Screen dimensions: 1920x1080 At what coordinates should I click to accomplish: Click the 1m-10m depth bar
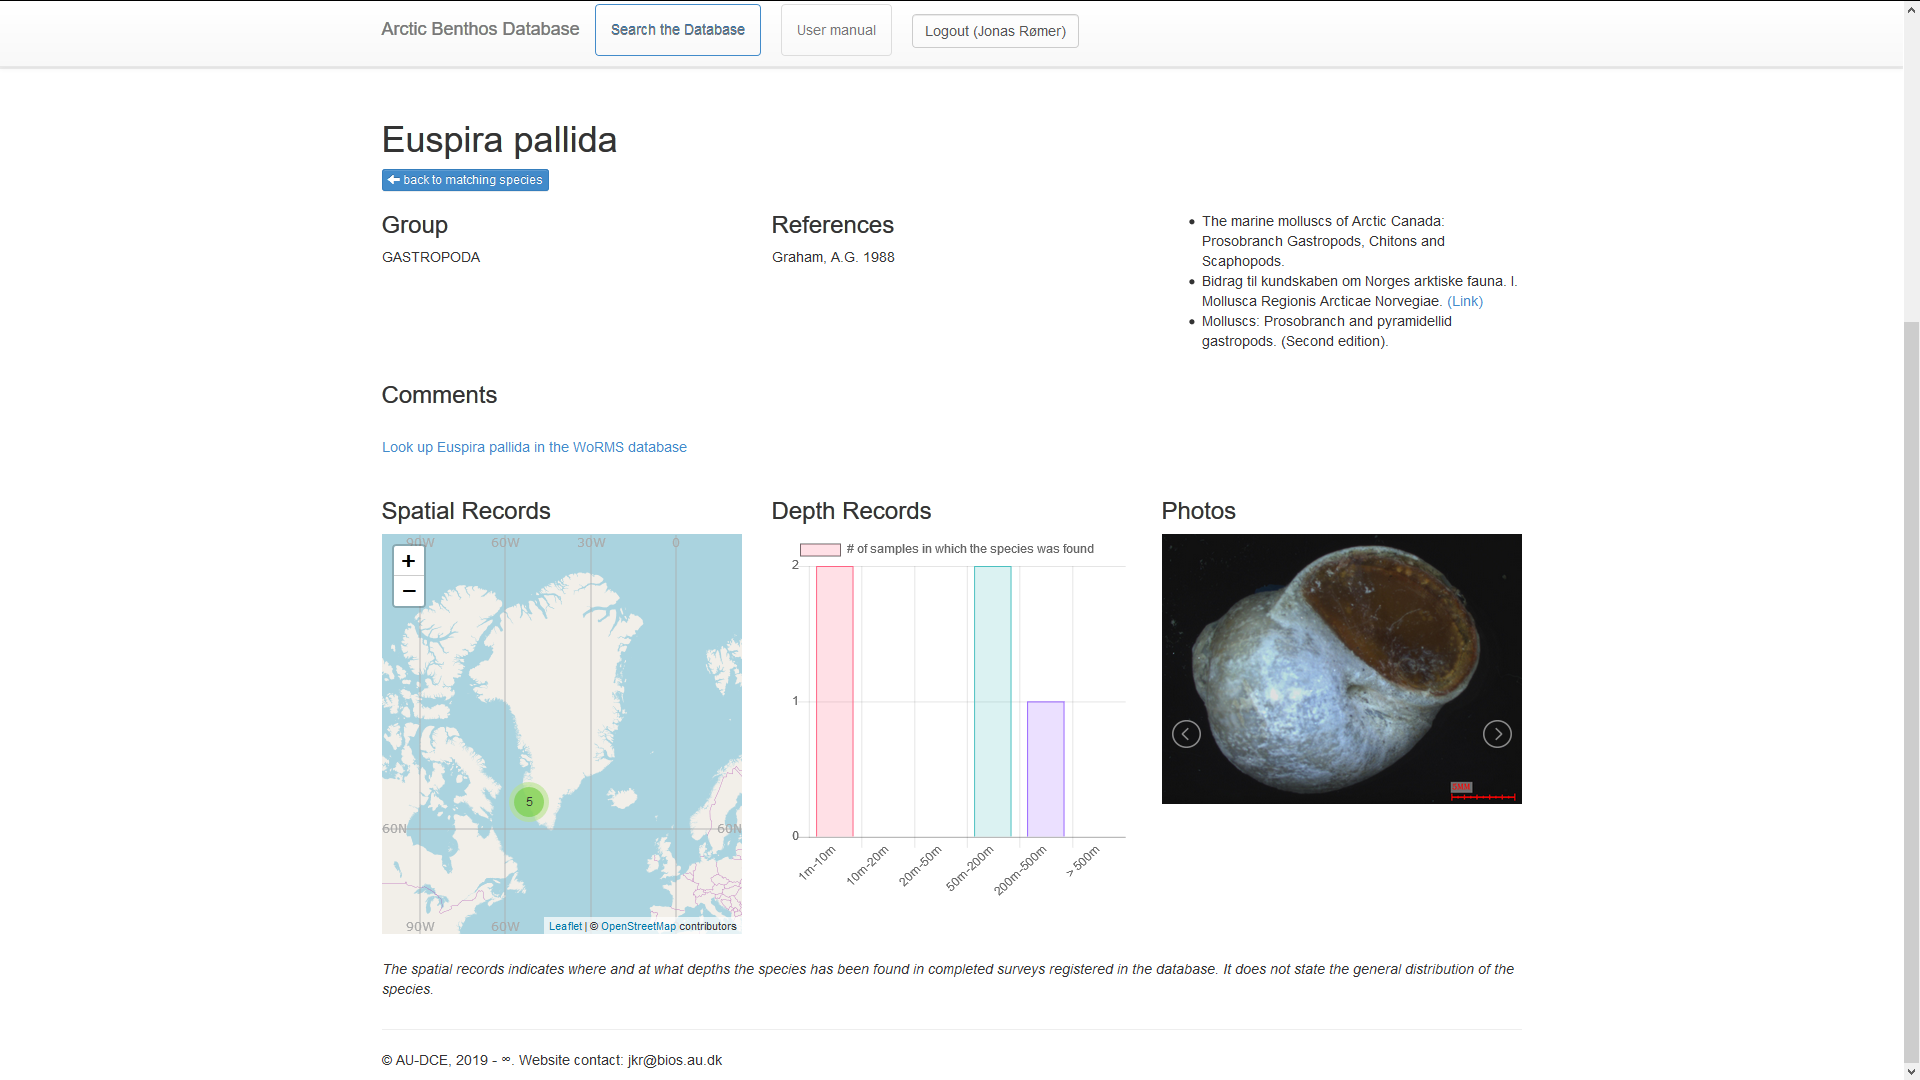coord(835,701)
